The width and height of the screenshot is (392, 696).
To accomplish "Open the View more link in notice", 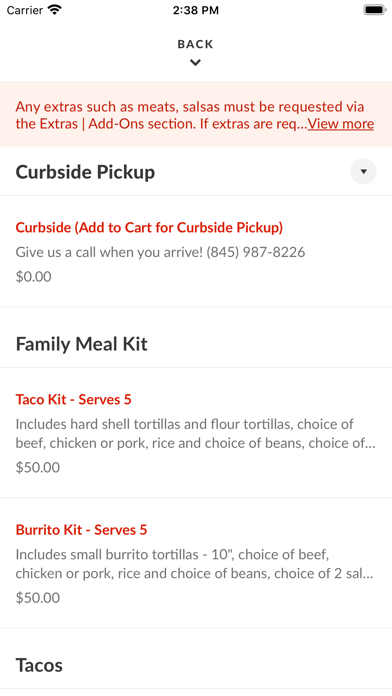I will (x=341, y=124).
